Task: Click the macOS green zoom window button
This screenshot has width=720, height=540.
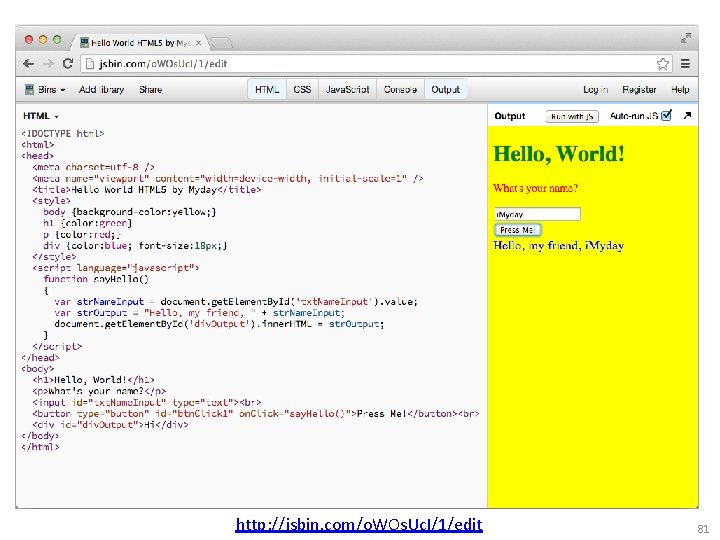Action: pos(57,39)
